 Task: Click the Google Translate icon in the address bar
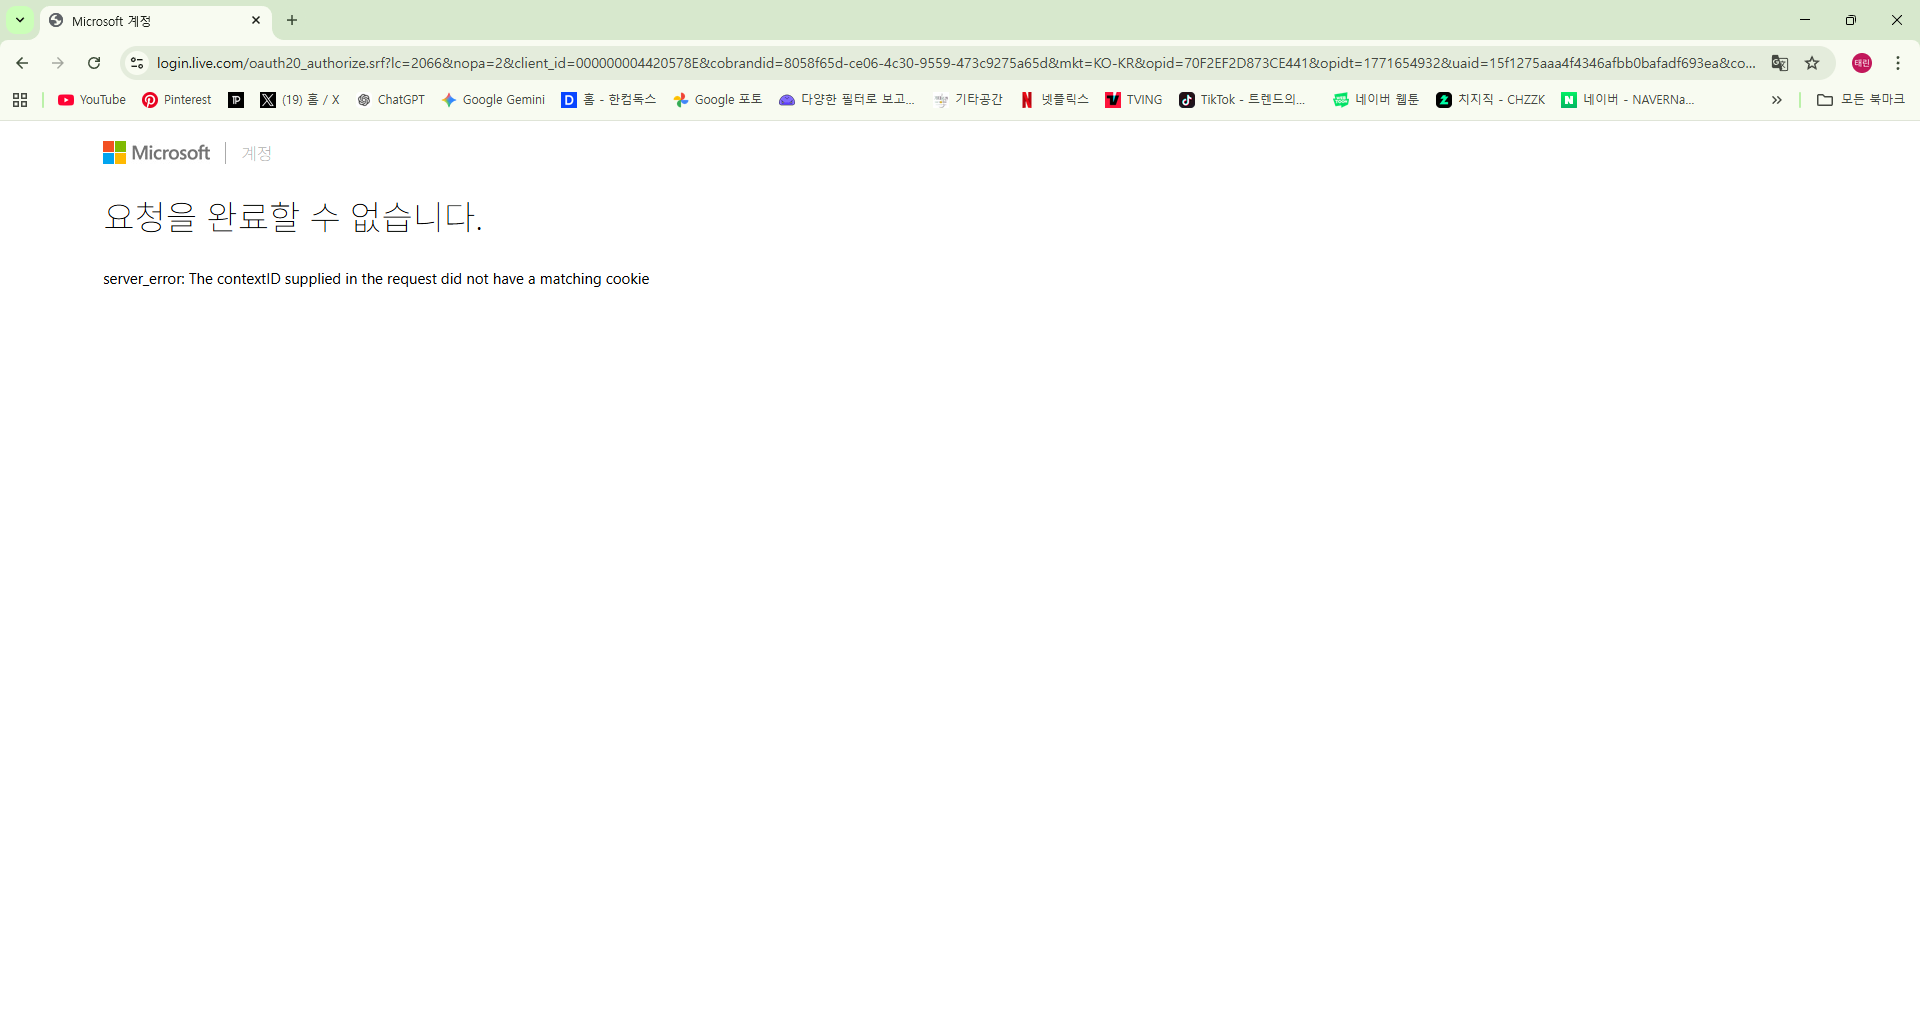tap(1780, 62)
